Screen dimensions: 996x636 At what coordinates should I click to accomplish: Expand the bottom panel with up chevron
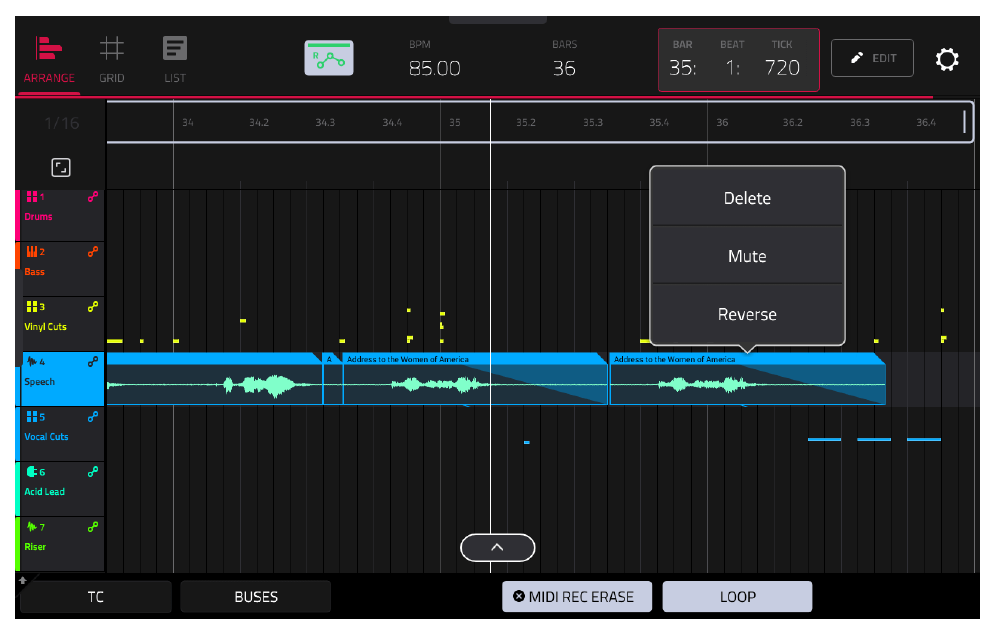coord(497,548)
